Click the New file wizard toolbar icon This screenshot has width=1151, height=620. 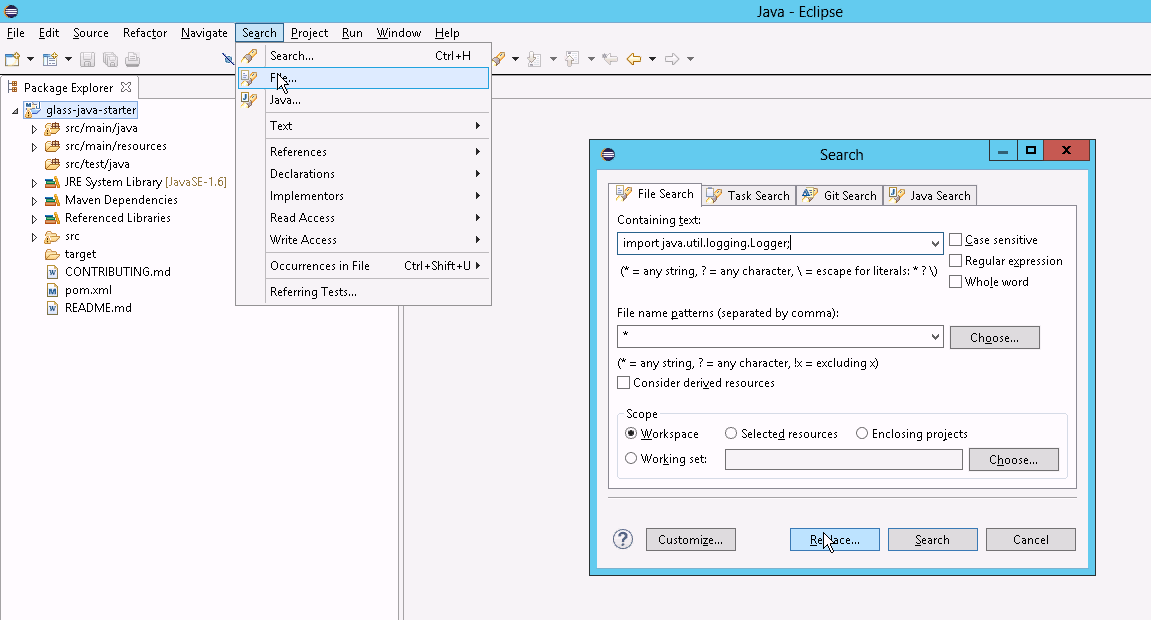(x=13, y=59)
